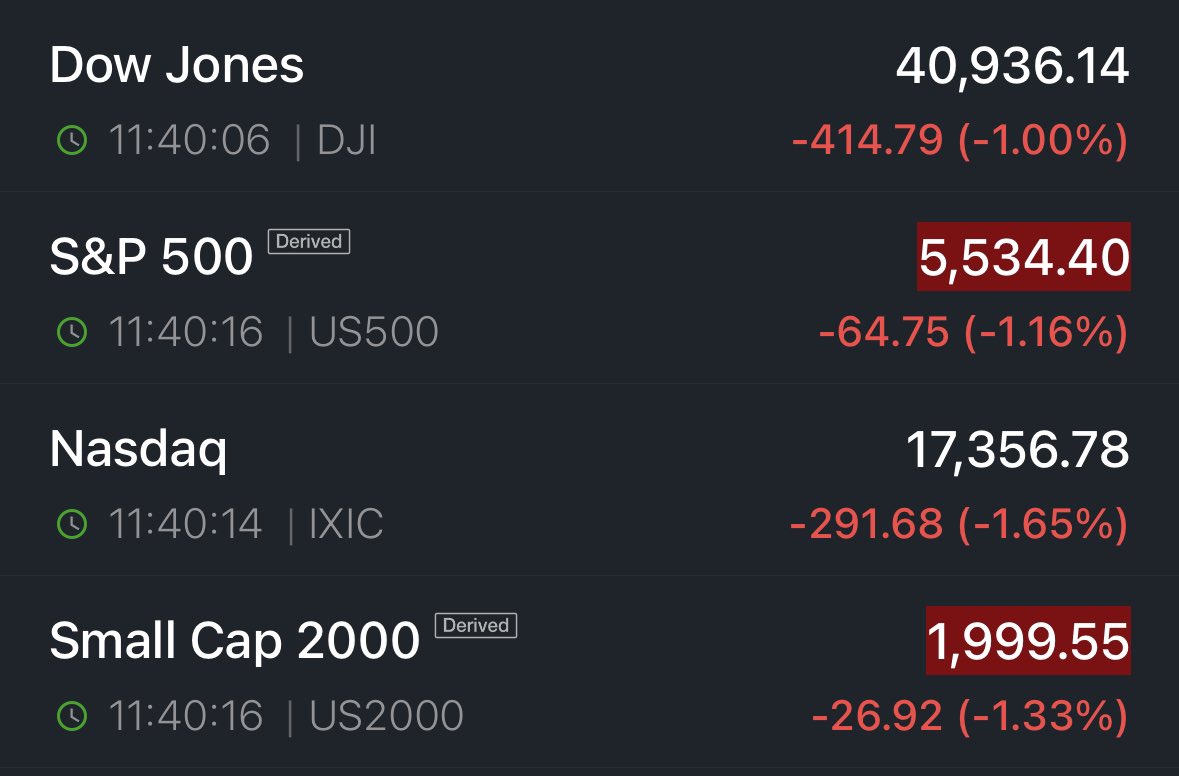Click the DJI ticker symbol label
Viewport: 1179px width, 776px height.
click(x=347, y=141)
